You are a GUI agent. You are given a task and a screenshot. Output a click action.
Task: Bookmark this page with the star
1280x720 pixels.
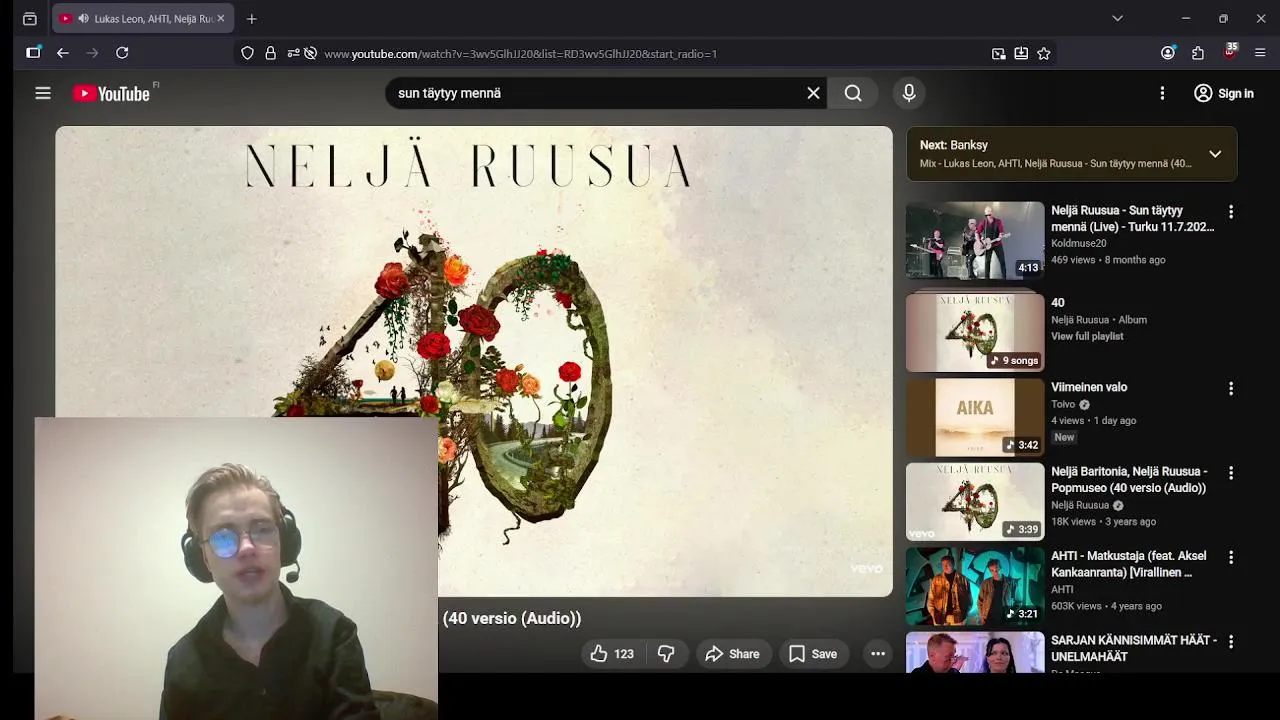pyautogui.click(x=1044, y=53)
